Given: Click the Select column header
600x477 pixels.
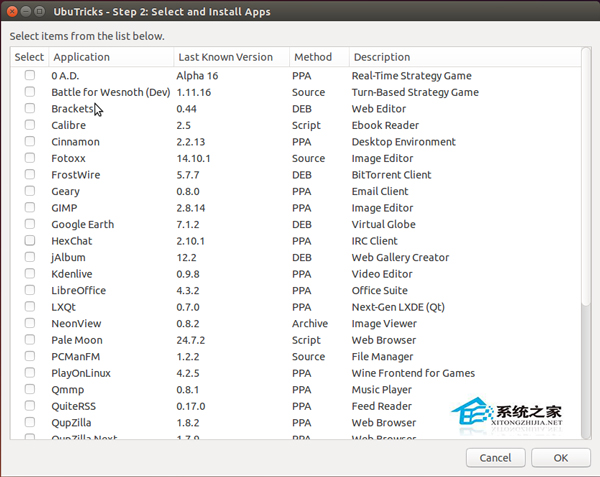Looking at the screenshot, I should point(29,57).
